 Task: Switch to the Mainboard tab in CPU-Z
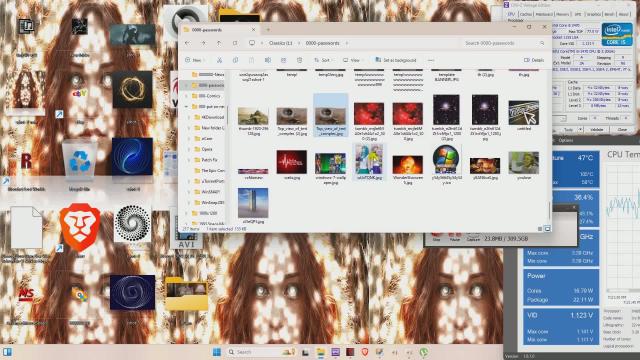[x=544, y=14]
